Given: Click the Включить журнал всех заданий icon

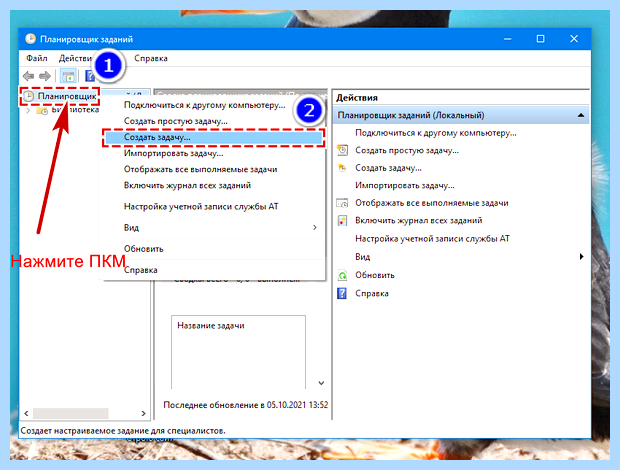Looking at the screenshot, I should point(342,221).
